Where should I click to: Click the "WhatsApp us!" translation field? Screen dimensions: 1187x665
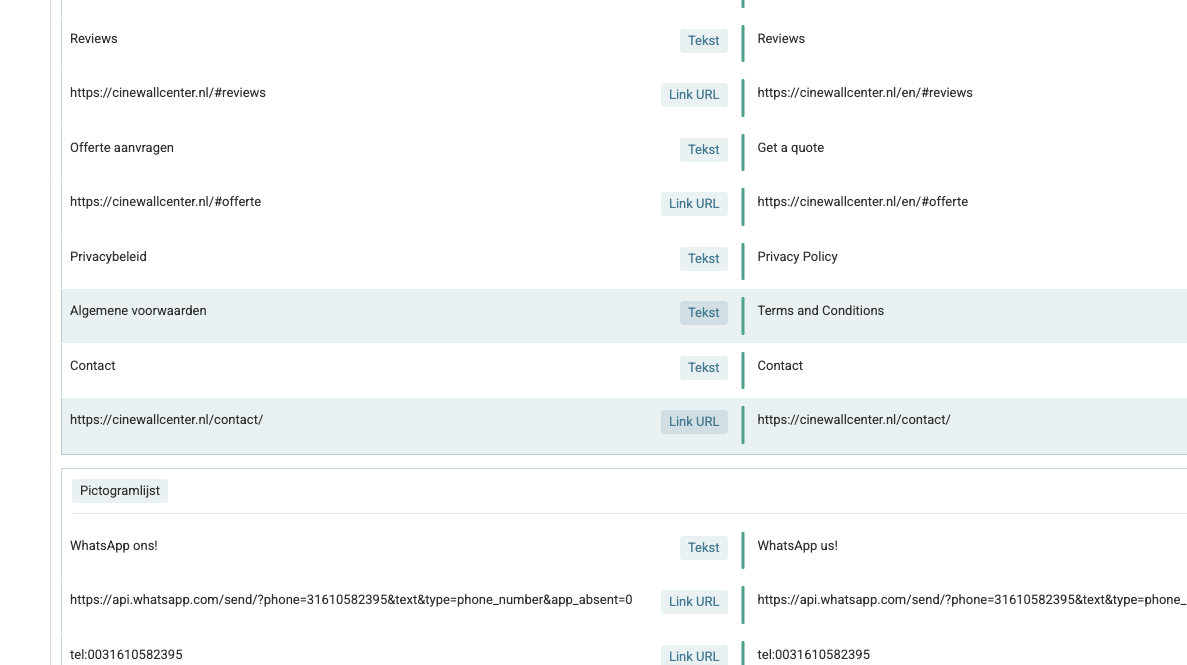point(797,546)
